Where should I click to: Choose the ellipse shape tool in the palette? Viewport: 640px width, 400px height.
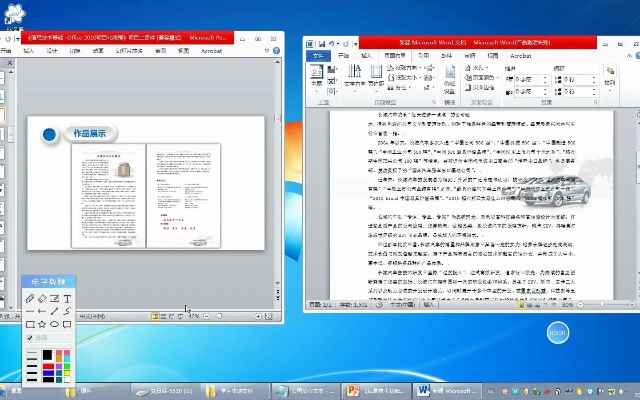coord(55,324)
